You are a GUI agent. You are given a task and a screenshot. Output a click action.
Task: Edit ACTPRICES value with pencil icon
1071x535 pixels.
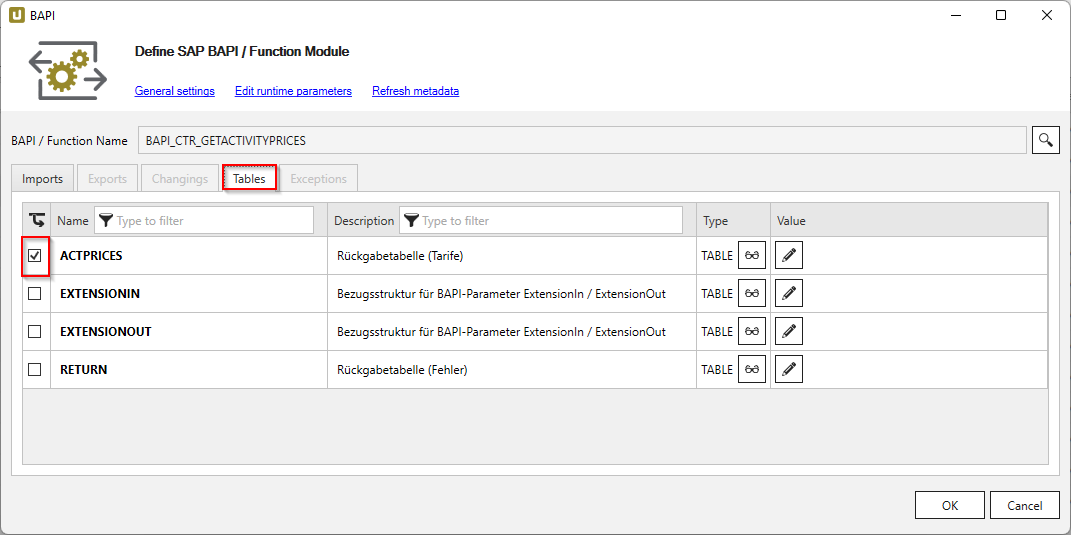coord(789,256)
